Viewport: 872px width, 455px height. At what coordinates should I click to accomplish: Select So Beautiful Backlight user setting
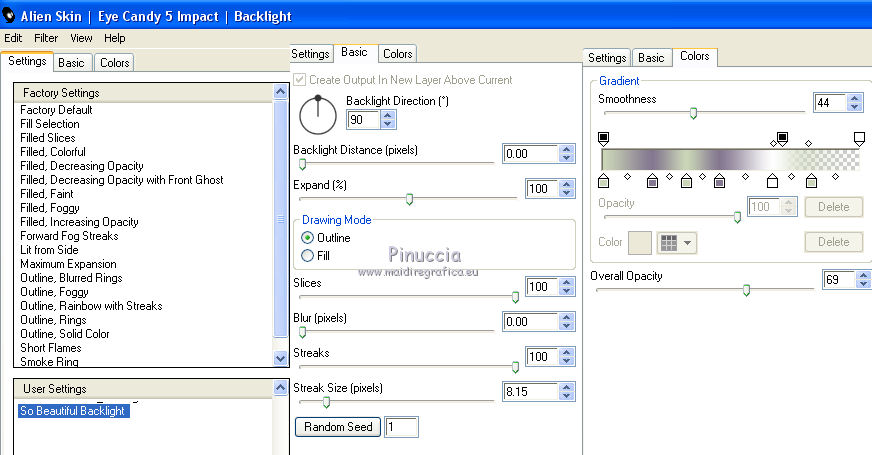[x=73, y=411]
